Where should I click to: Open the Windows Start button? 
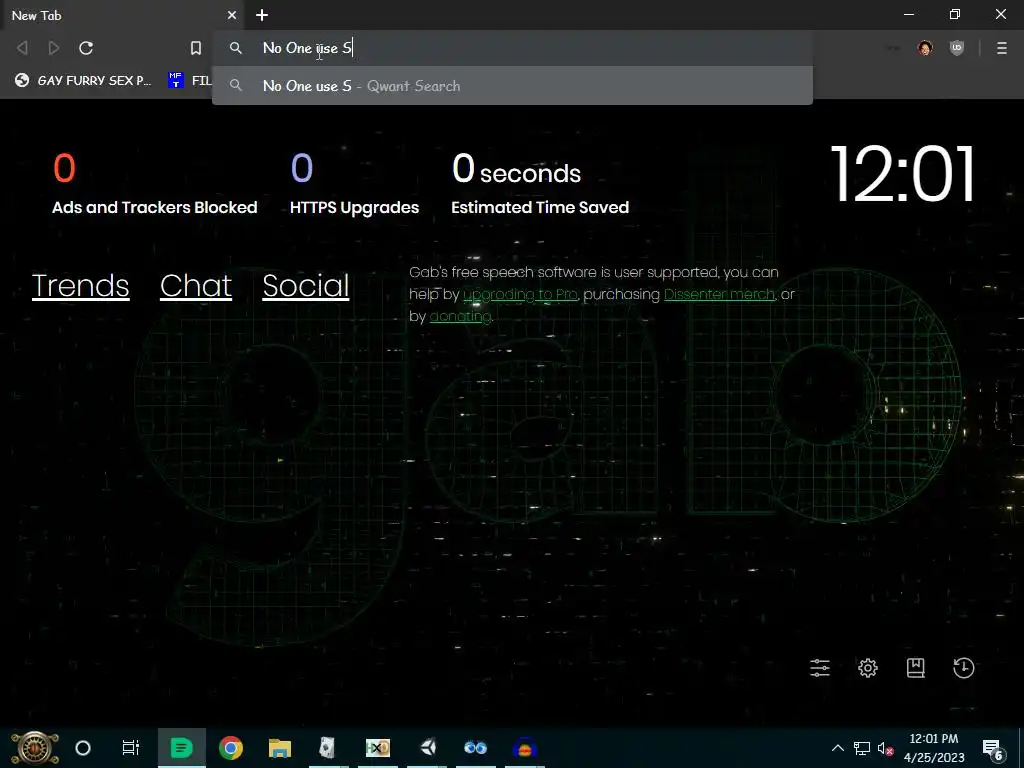click(35, 748)
